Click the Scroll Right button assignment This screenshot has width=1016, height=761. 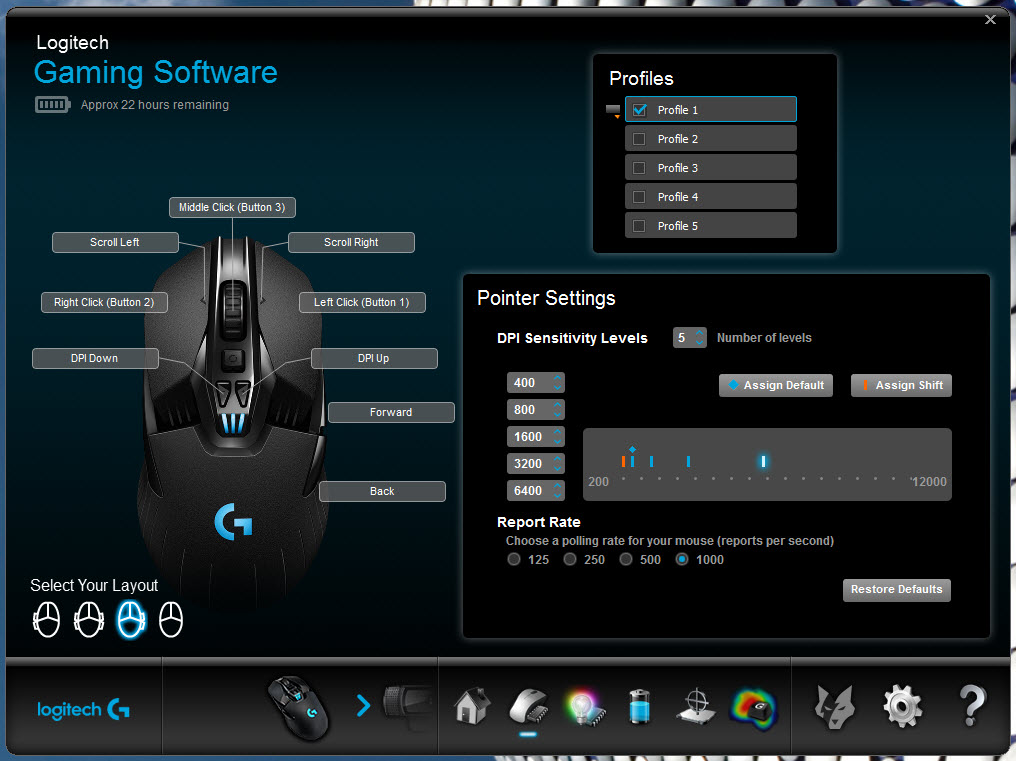pyautogui.click(x=351, y=242)
